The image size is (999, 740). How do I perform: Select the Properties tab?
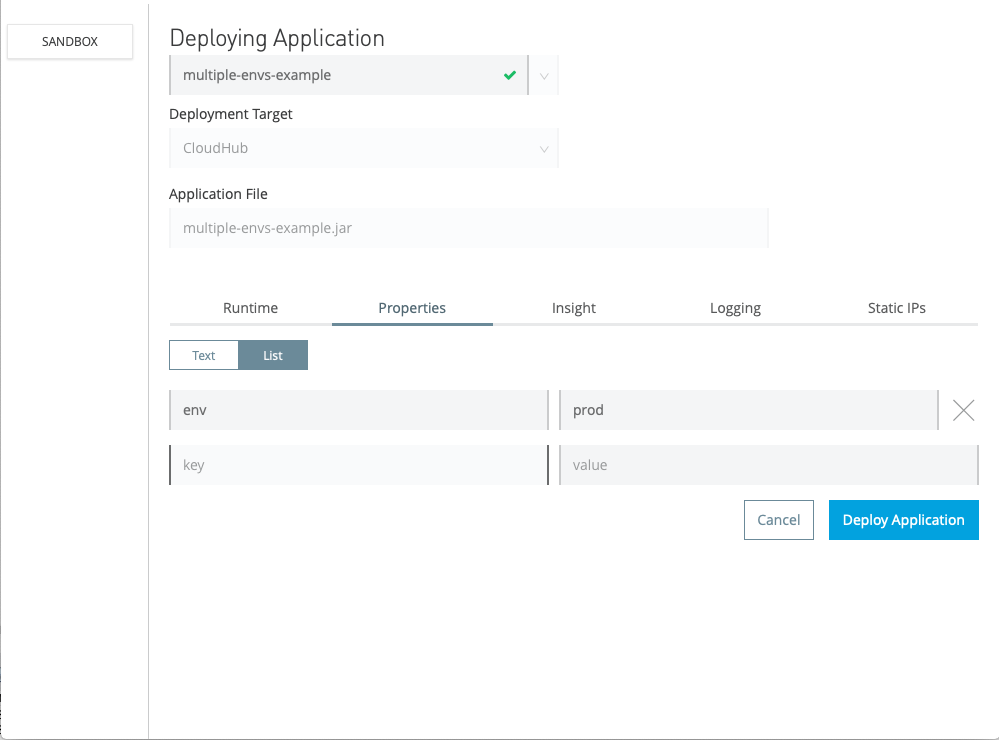(x=411, y=308)
